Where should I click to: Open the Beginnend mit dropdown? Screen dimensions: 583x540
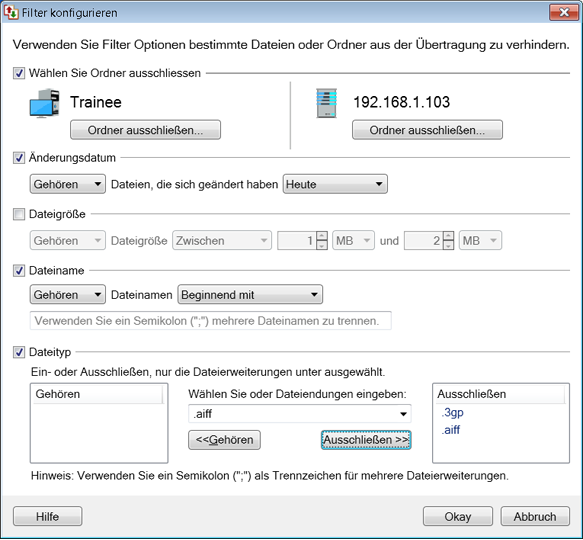[x=250, y=295]
